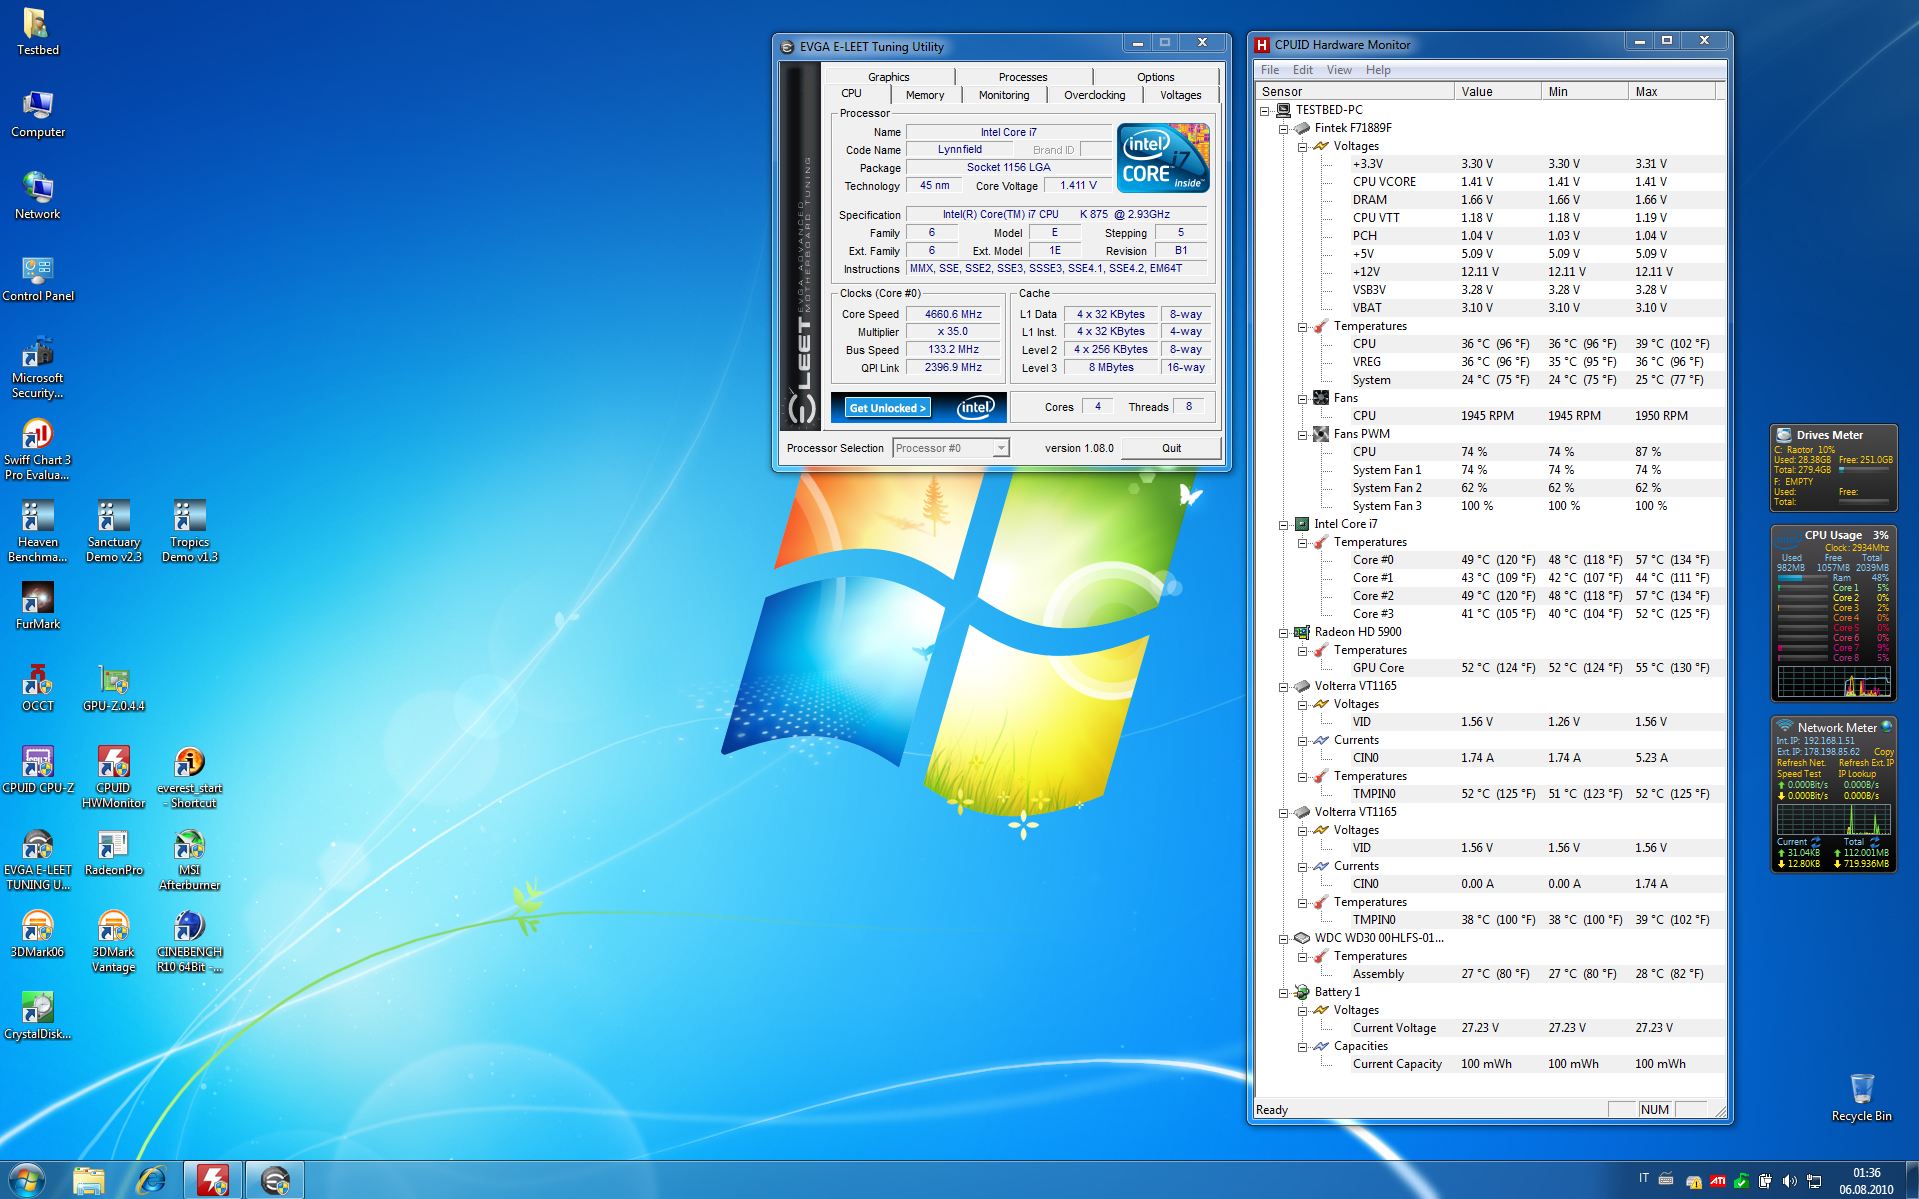Click Copy in Network Meter gadget
The image size is (1919, 1199).
click(x=1883, y=752)
